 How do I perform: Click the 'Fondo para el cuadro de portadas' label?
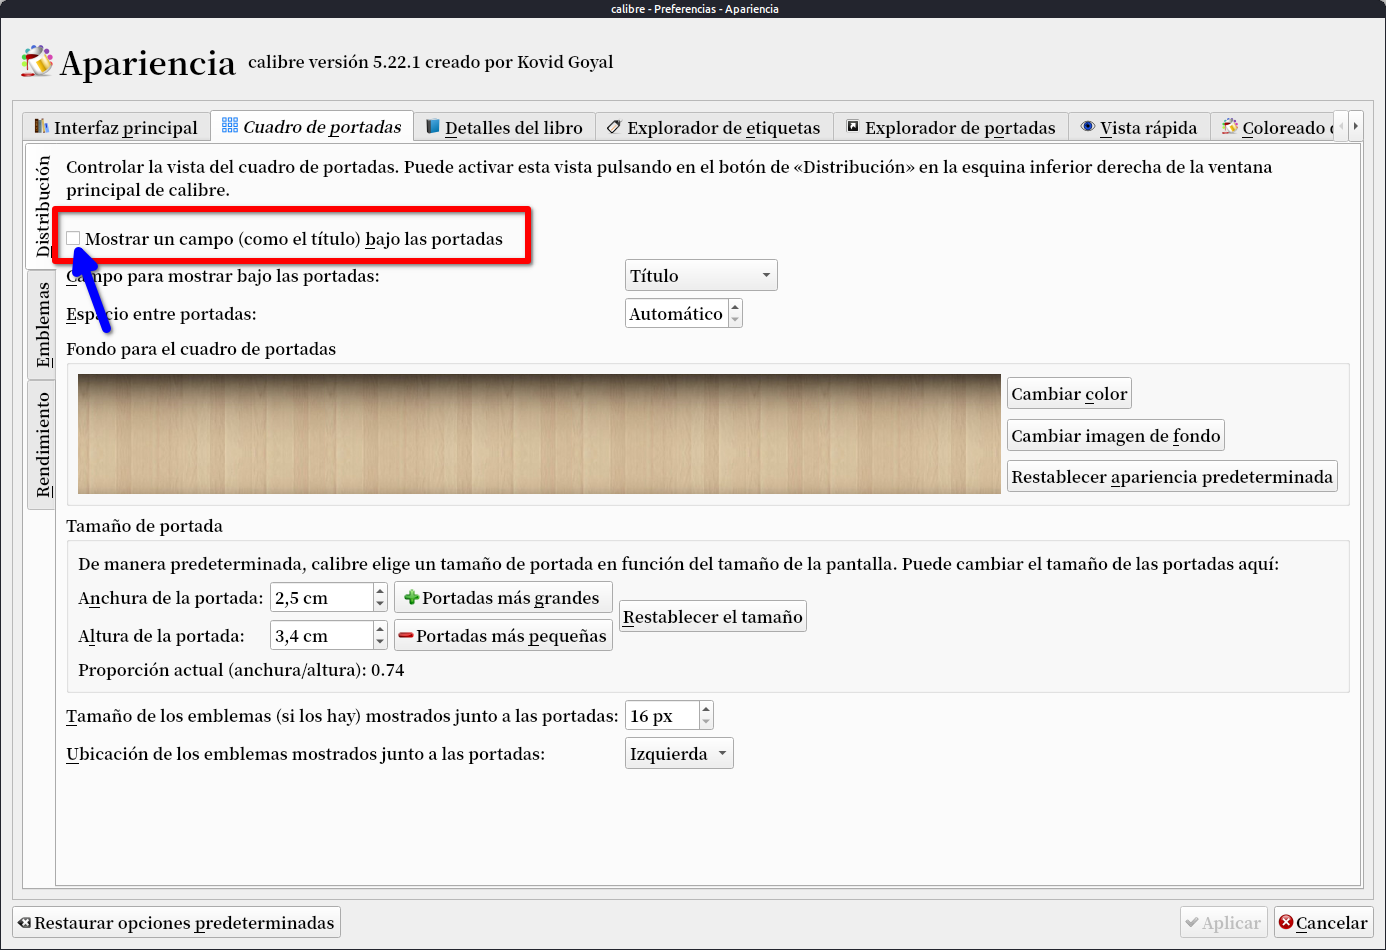[x=201, y=349]
